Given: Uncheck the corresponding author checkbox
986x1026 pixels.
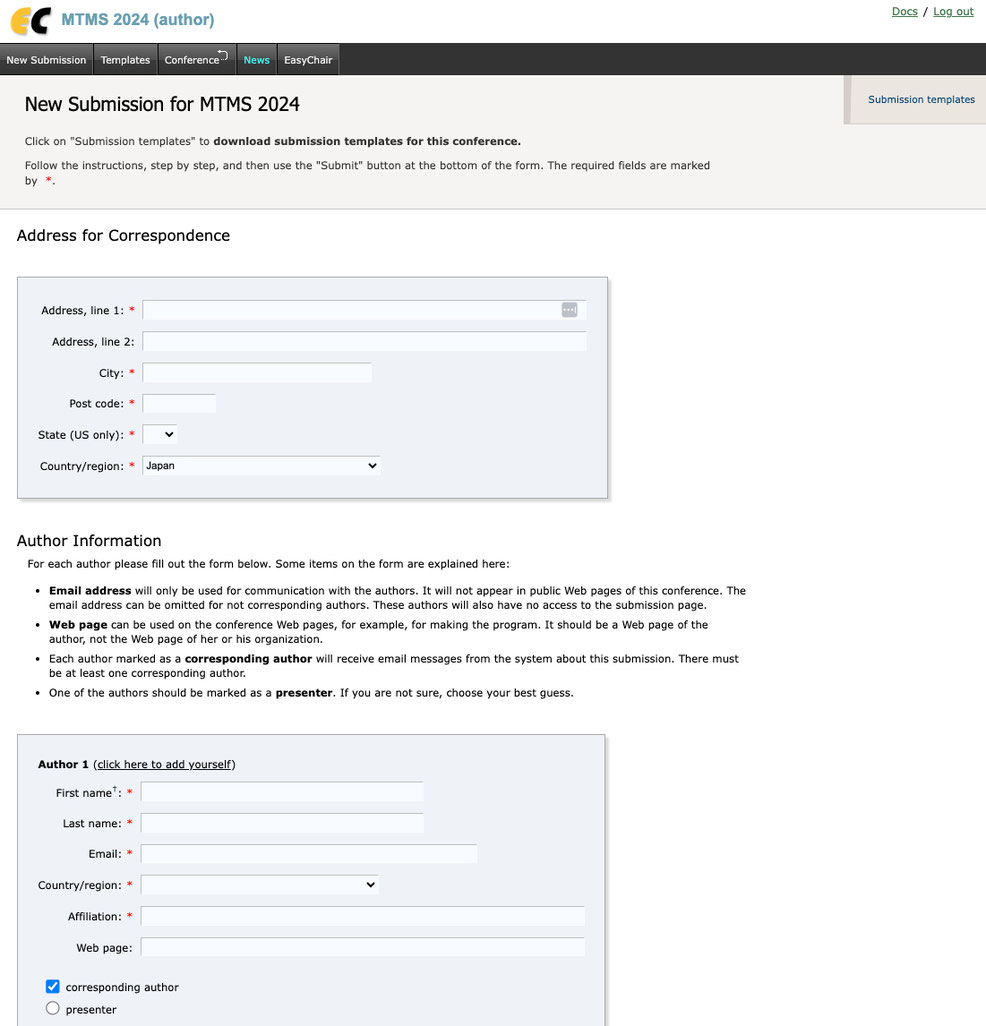Looking at the screenshot, I should pyautogui.click(x=53, y=986).
